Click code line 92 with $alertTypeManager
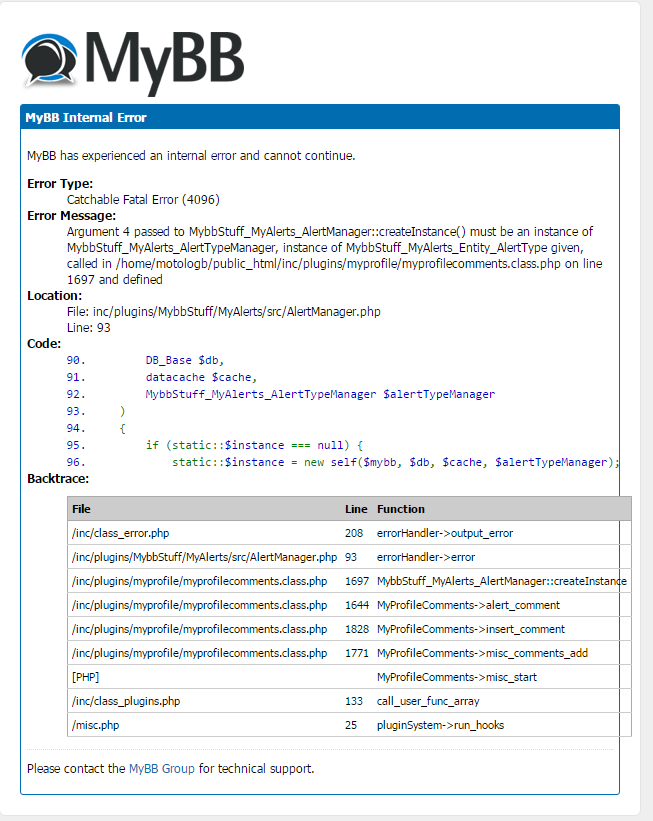Screen dimensions: 653x821 (320, 394)
